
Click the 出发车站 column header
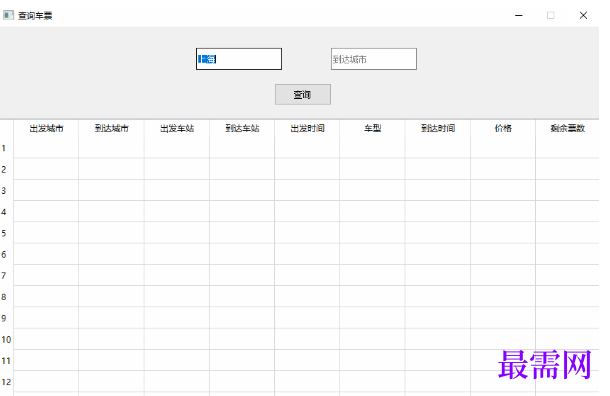[x=177, y=128]
